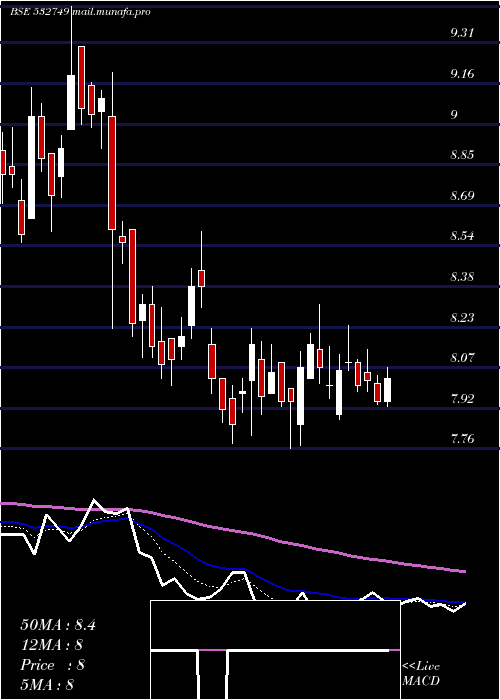500x700 pixels.
Task: Click the 7.92 price axis label
Action: 462,399
